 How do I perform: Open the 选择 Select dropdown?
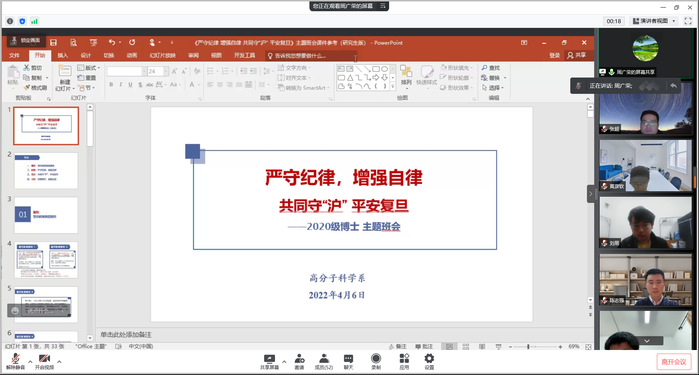pos(493,88)
